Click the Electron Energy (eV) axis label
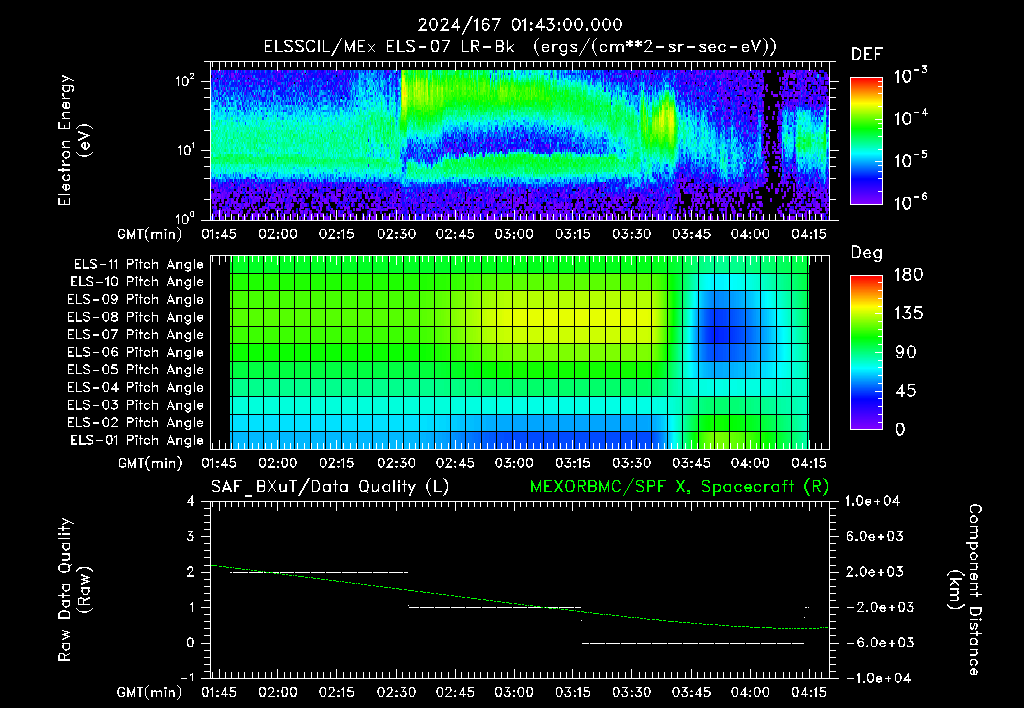Image resolution: width=1024 pixels, height=708 pixels. tap(74, 140)
